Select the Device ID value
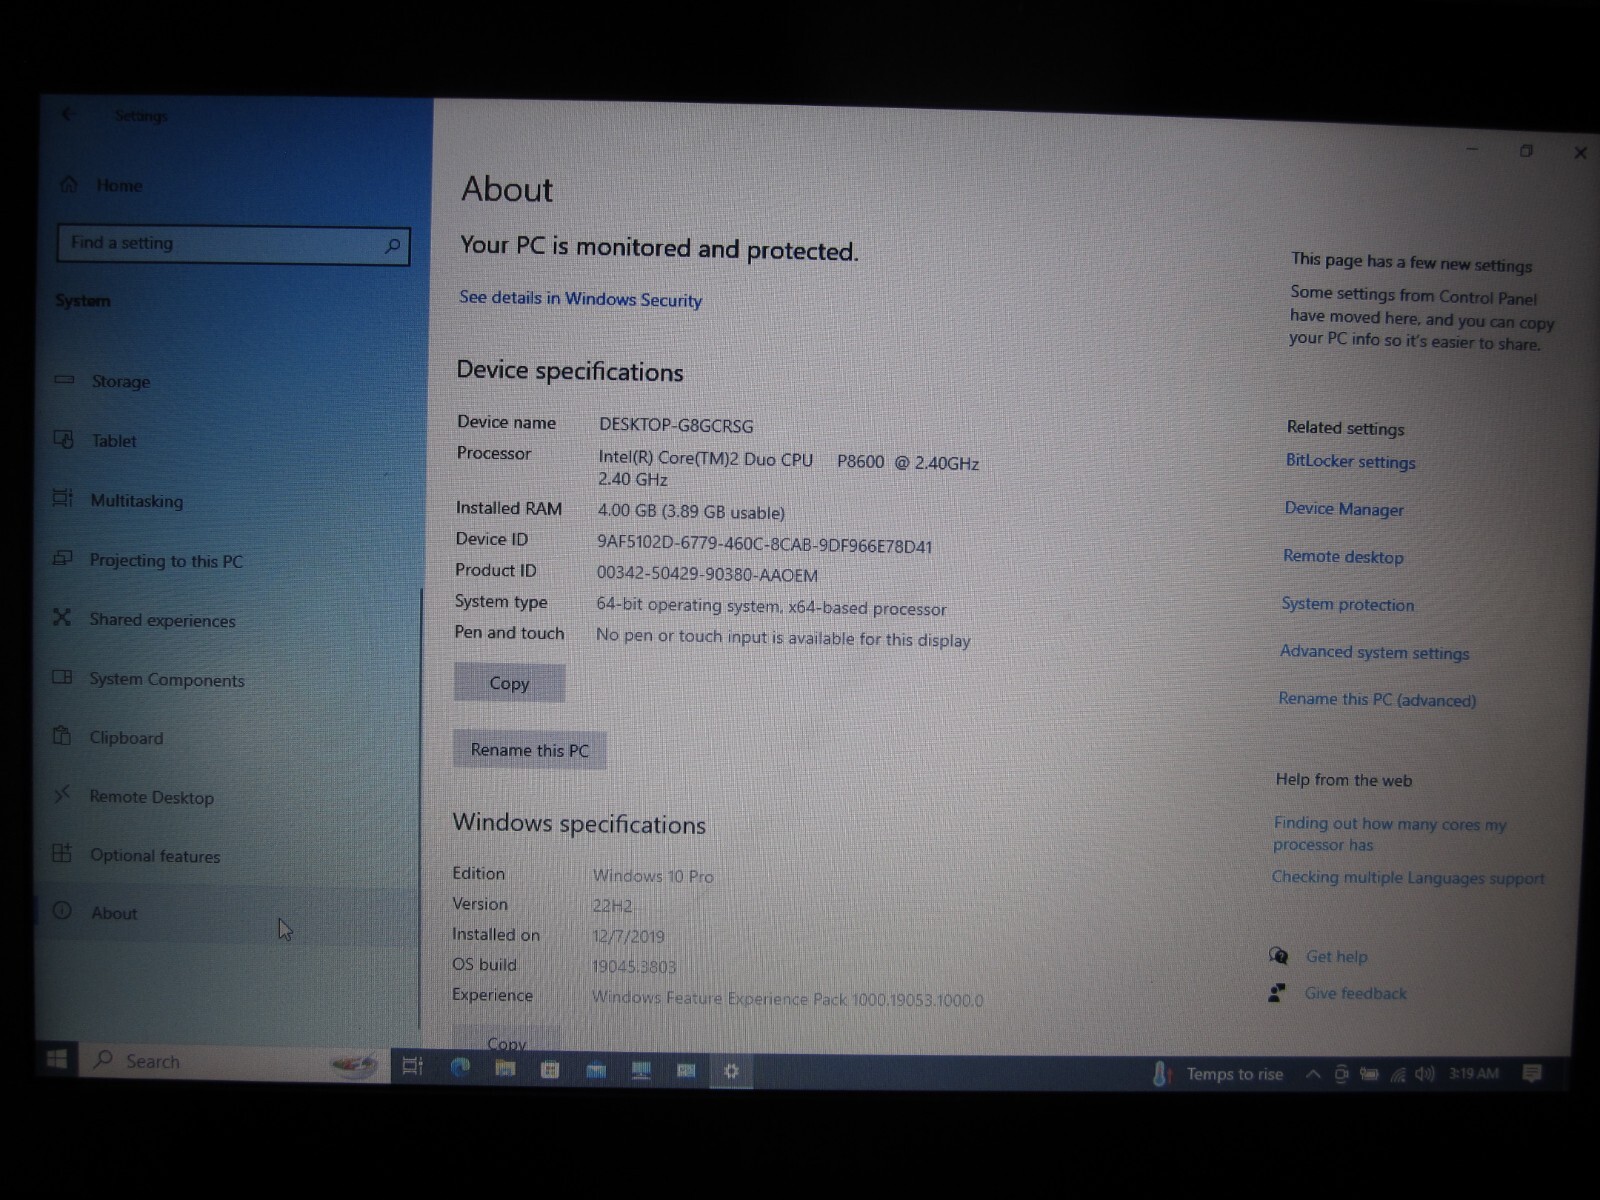This screenshot has width=1600, height=1200. click(764, 546)
